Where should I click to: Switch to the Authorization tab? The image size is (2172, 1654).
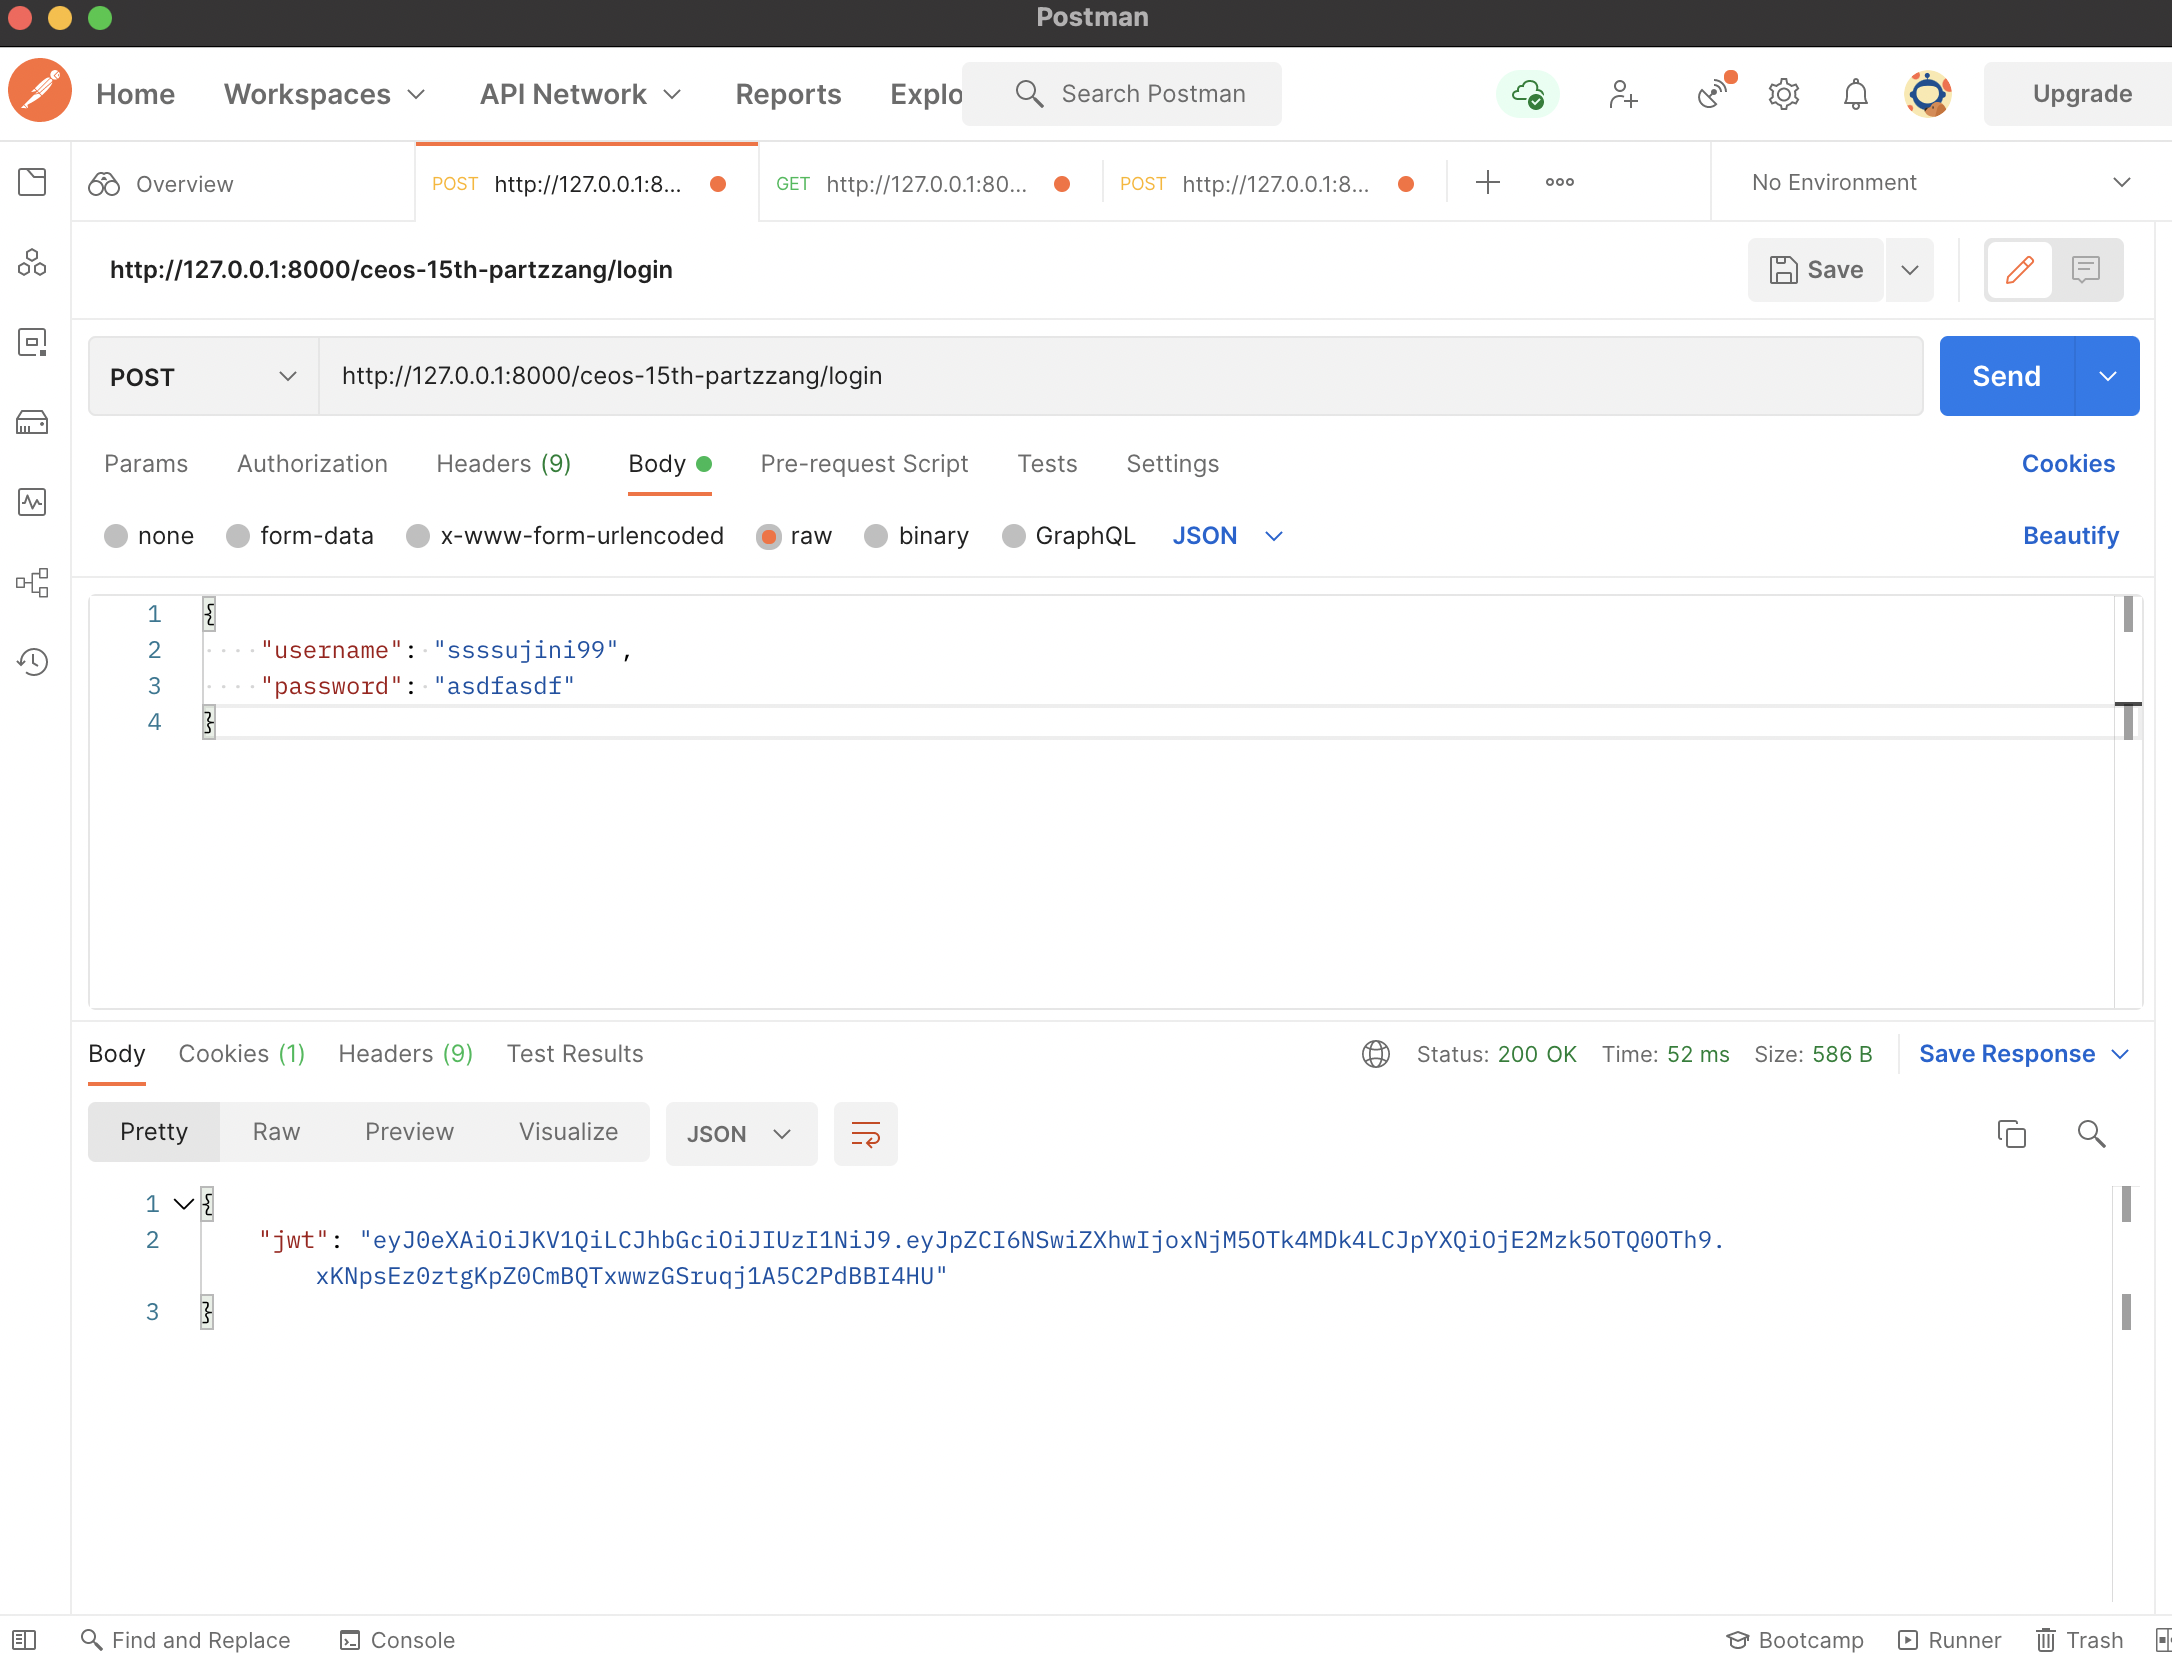click(312, 464)
